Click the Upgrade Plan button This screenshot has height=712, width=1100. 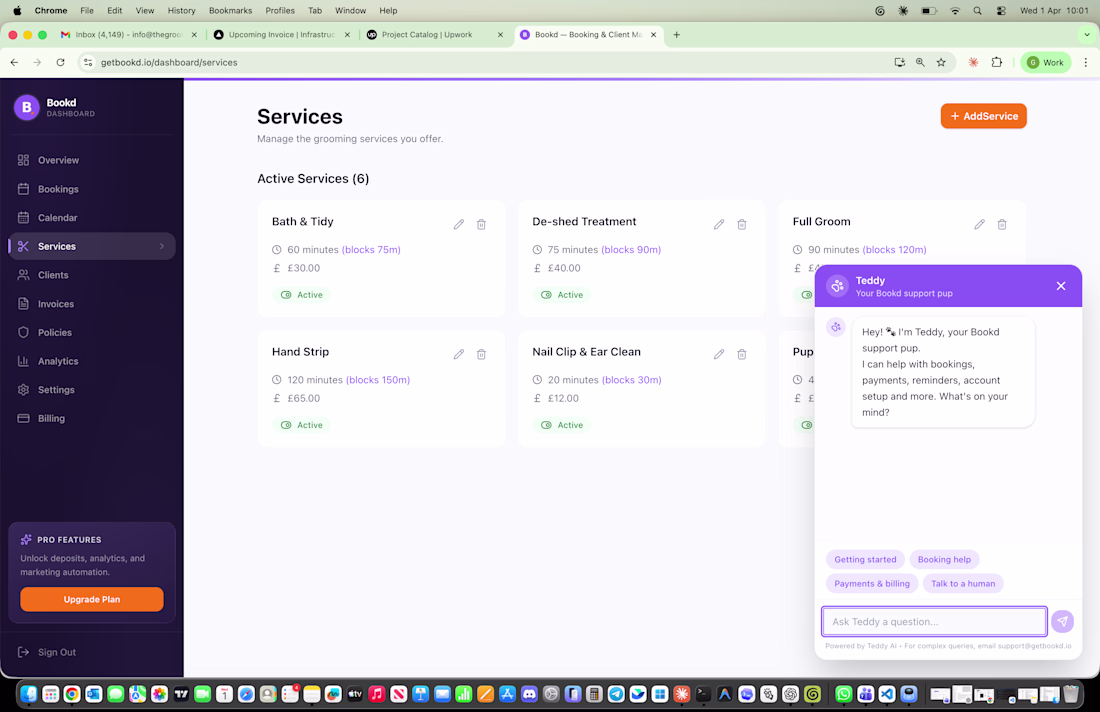[92, 600]
